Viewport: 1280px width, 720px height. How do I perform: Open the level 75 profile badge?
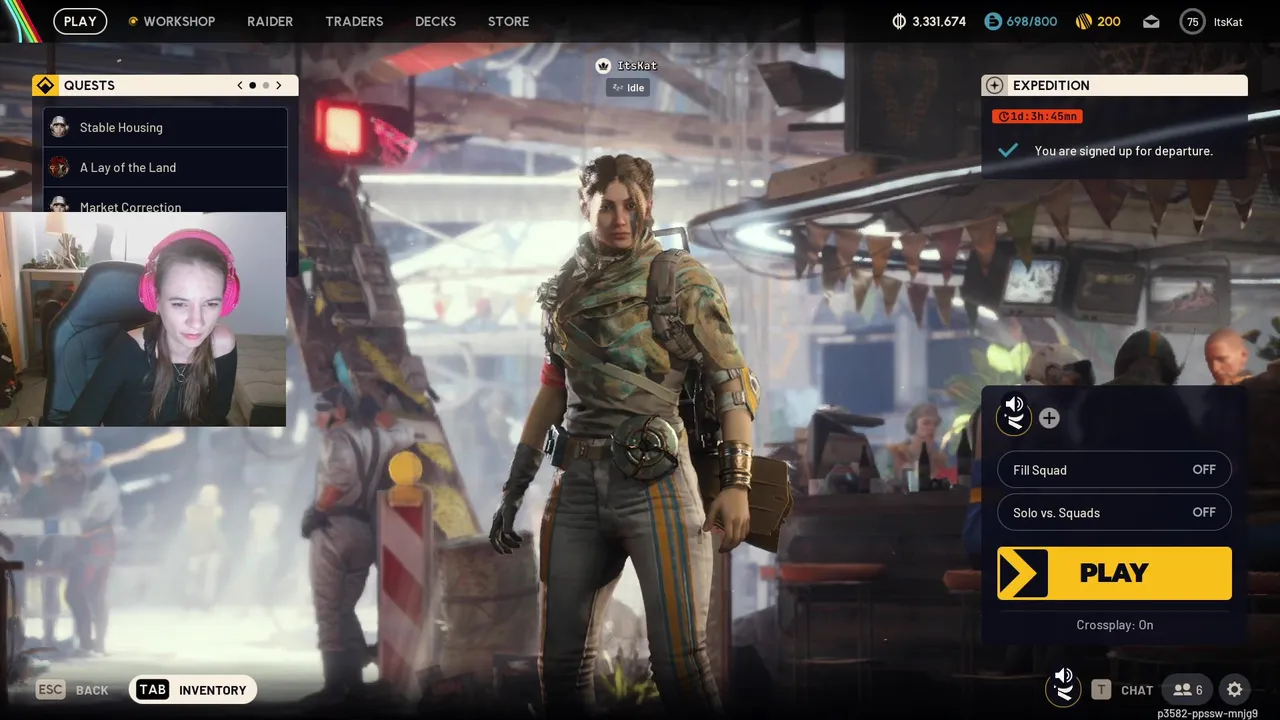[x=1192, y=21]
